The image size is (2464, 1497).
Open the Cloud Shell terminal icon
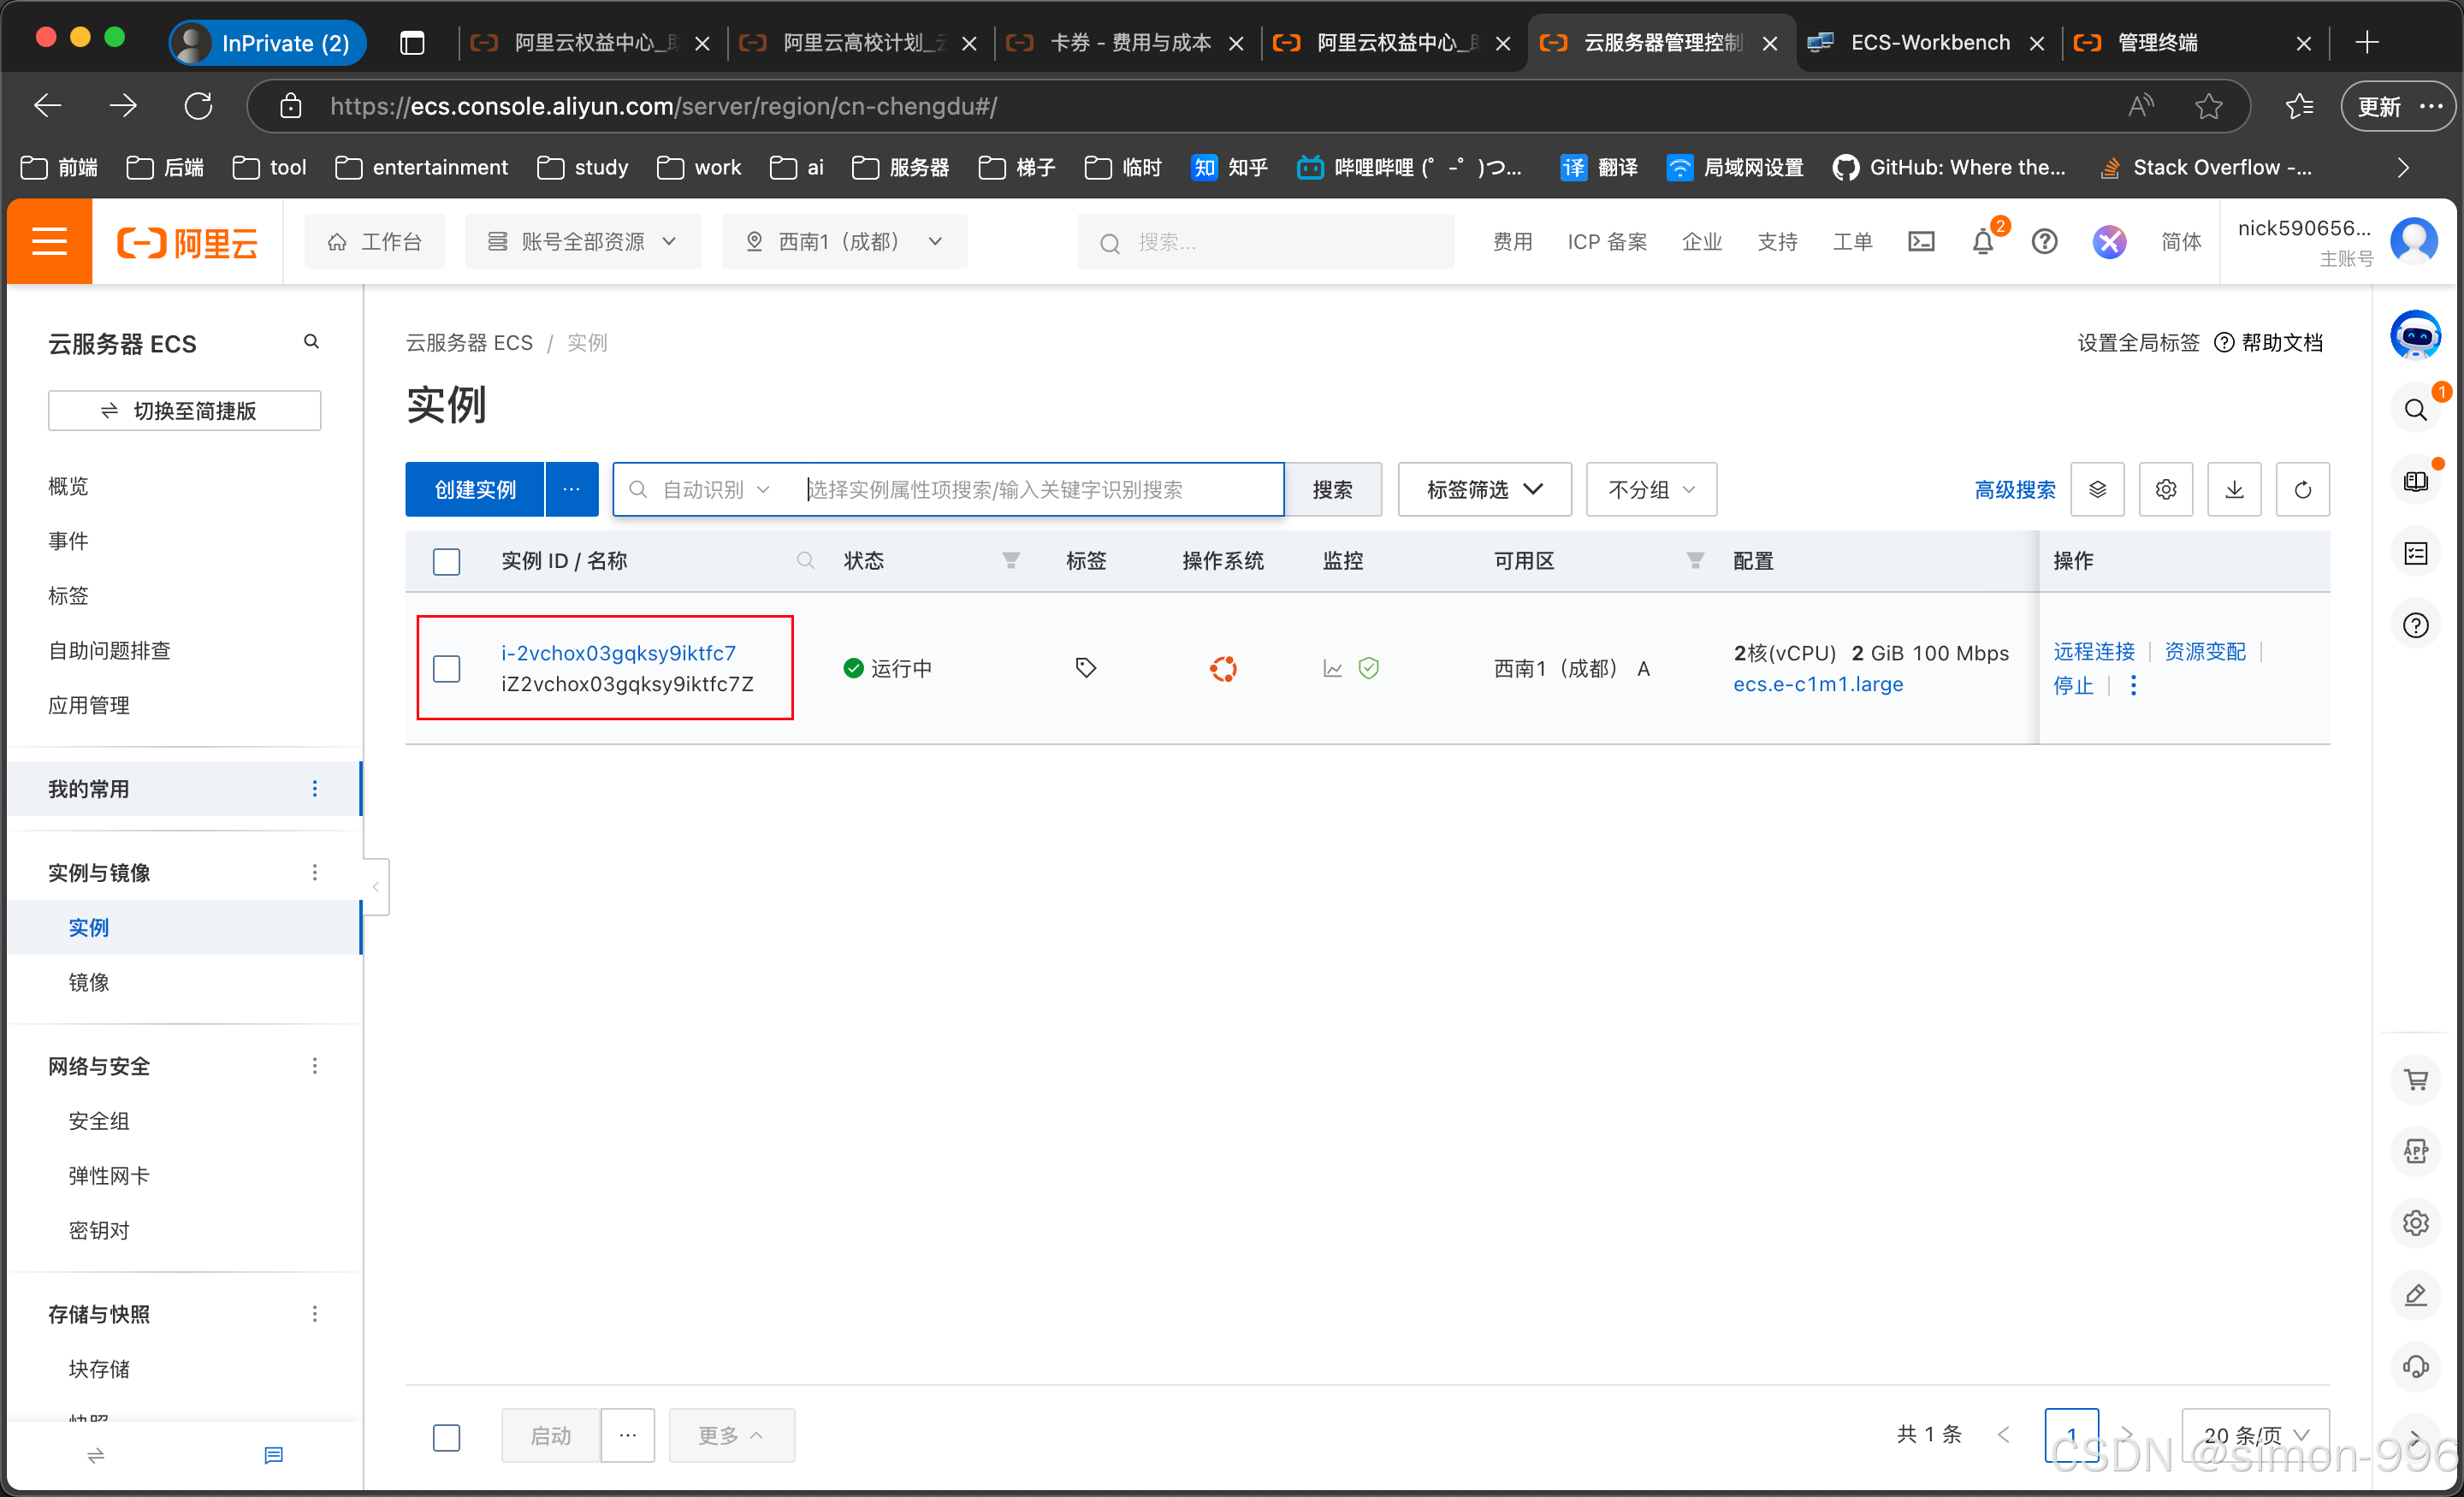point(1921,241)
